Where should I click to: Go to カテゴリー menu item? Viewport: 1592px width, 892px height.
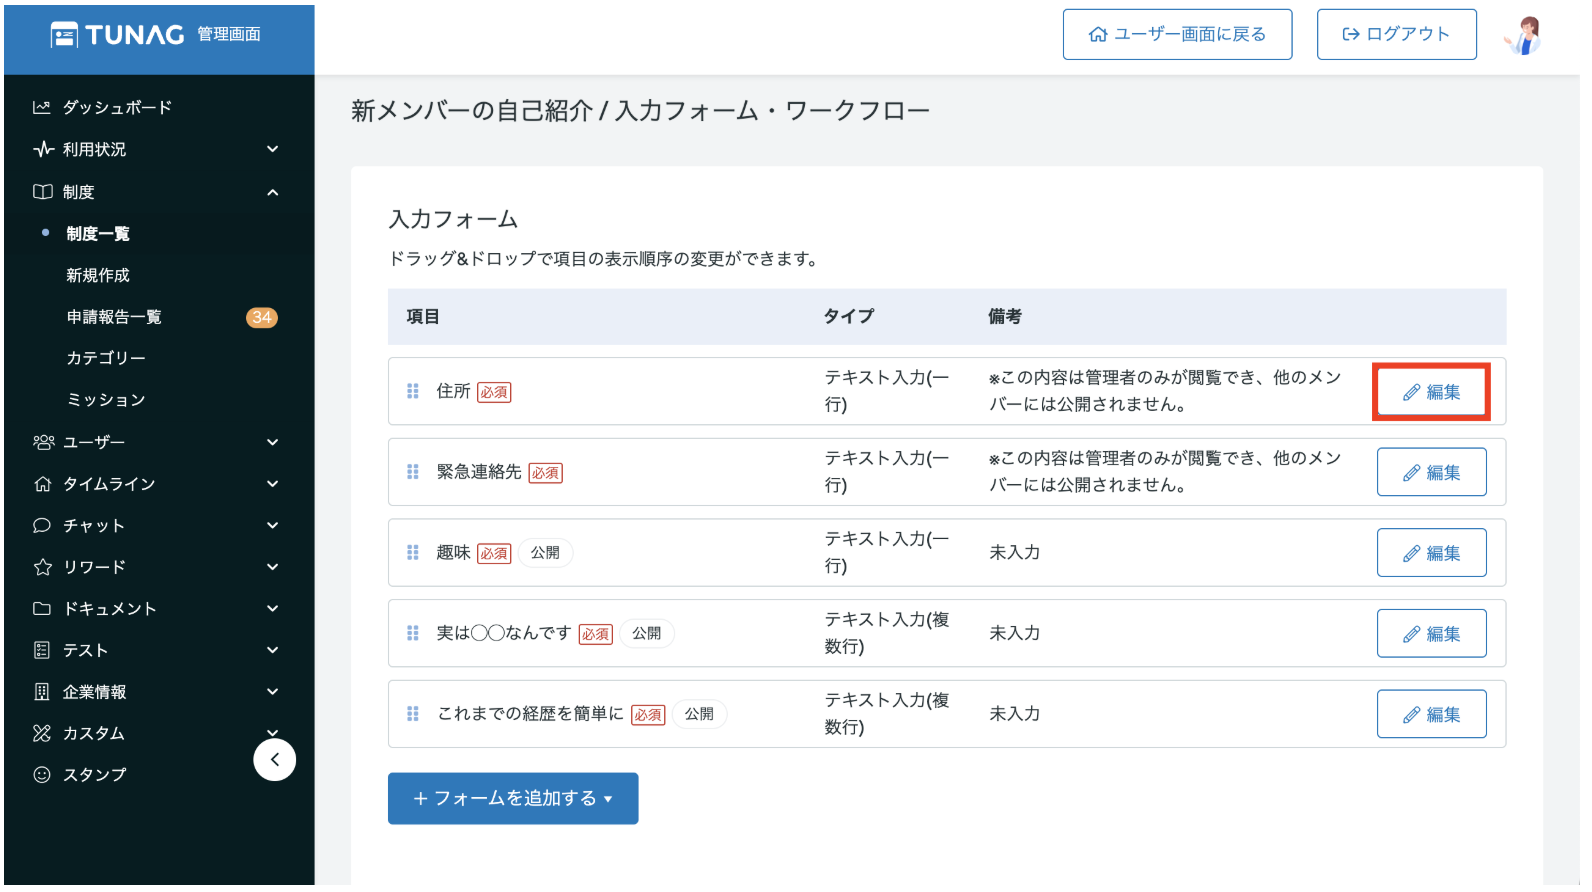[106, 358]
